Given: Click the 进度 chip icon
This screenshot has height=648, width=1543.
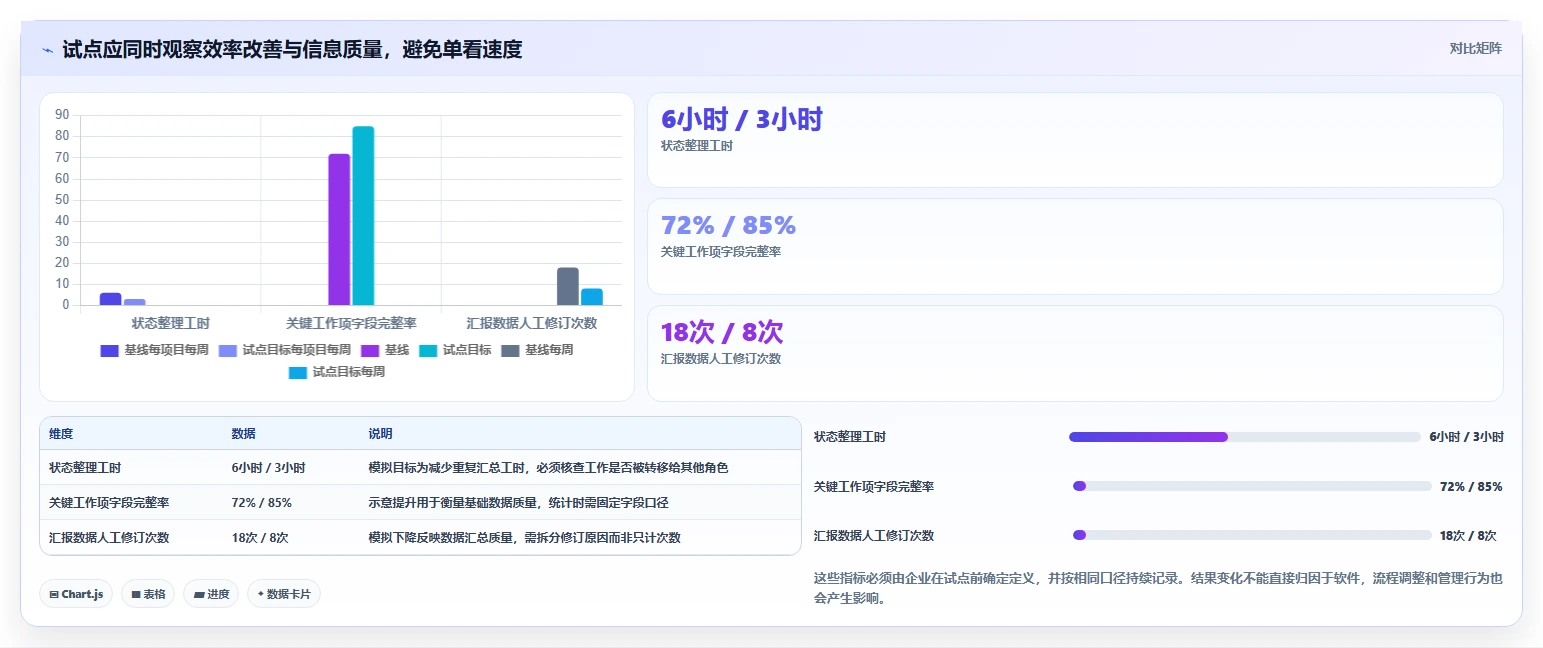Looking at the screenshot, I should (x=199, y=594).
